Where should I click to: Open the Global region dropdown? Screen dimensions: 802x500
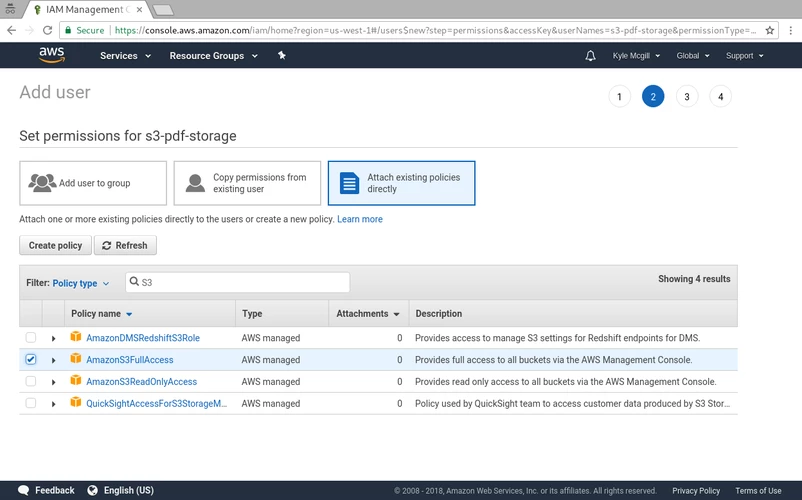693,56
